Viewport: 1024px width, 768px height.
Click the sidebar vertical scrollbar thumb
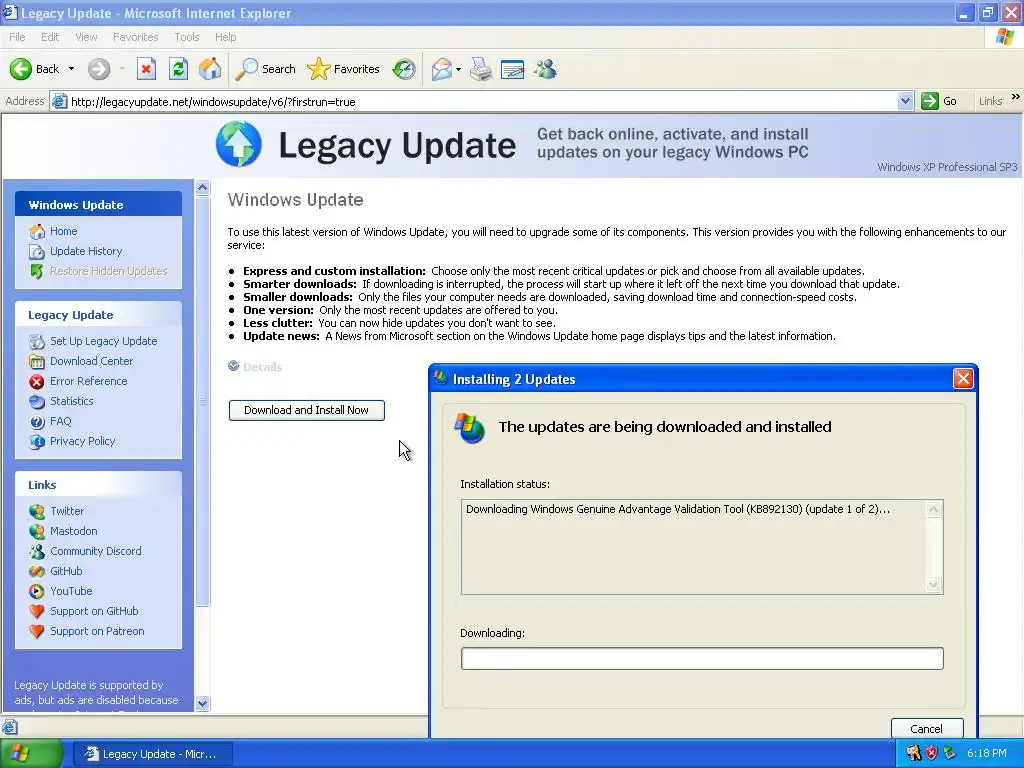(x=202, y=401)
